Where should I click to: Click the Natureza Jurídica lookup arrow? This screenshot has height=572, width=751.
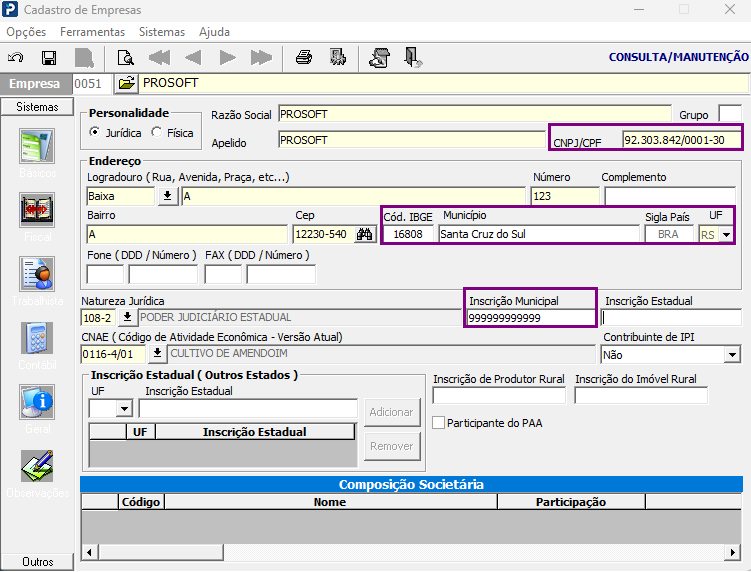[127, 317]
